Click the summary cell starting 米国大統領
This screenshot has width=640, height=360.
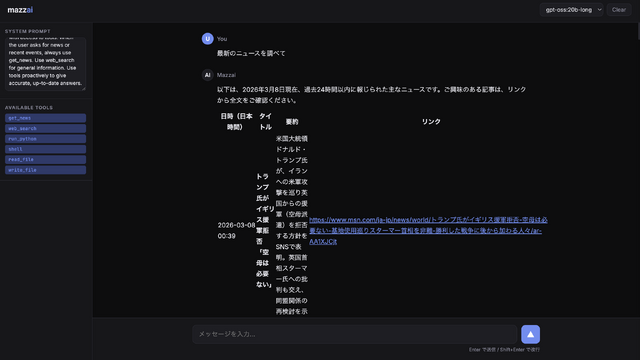click(x=292, y=225)
